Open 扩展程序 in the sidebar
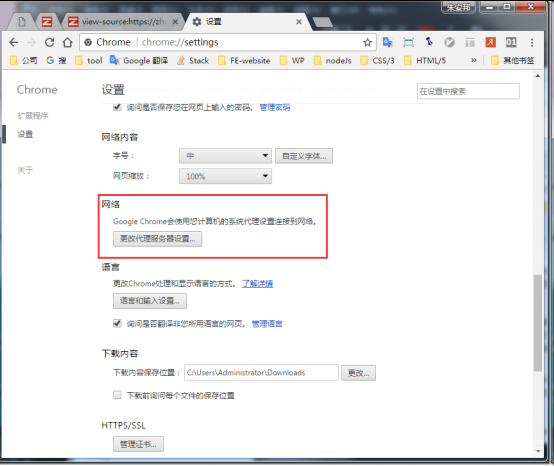The height and width of the screenshot is (466, 554). tap(33, 116)
